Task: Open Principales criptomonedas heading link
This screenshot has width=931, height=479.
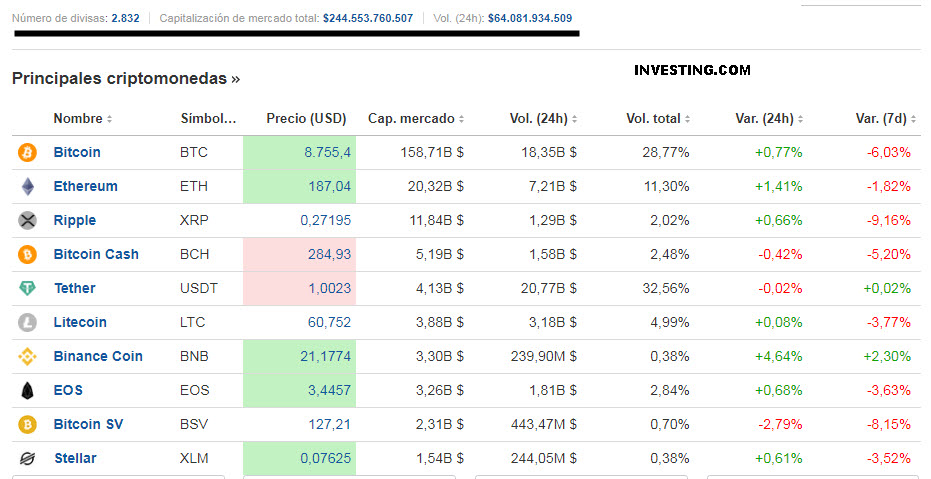Action: [x=126, y=78]
